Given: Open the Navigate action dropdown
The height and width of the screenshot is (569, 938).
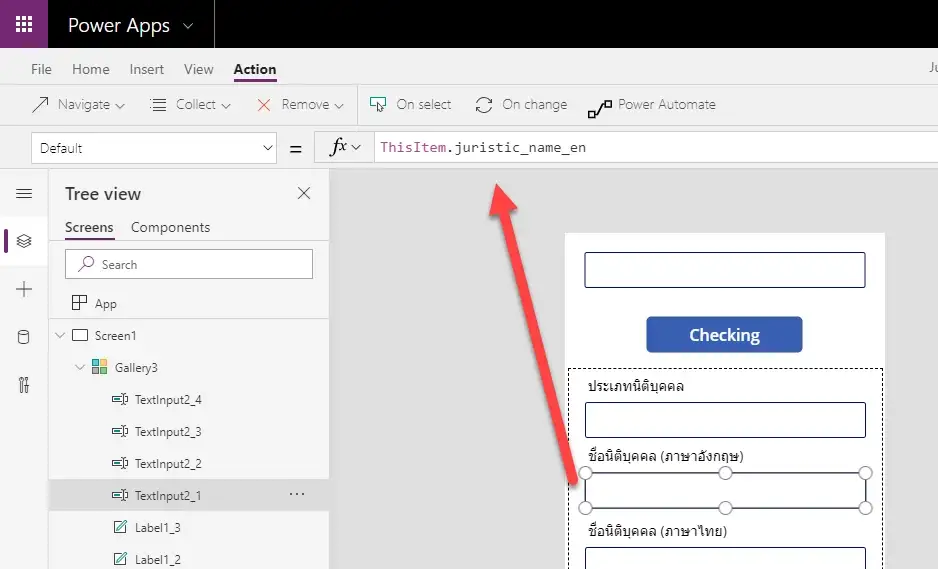Looking at the screenshot, I should (x=78, y=105).
